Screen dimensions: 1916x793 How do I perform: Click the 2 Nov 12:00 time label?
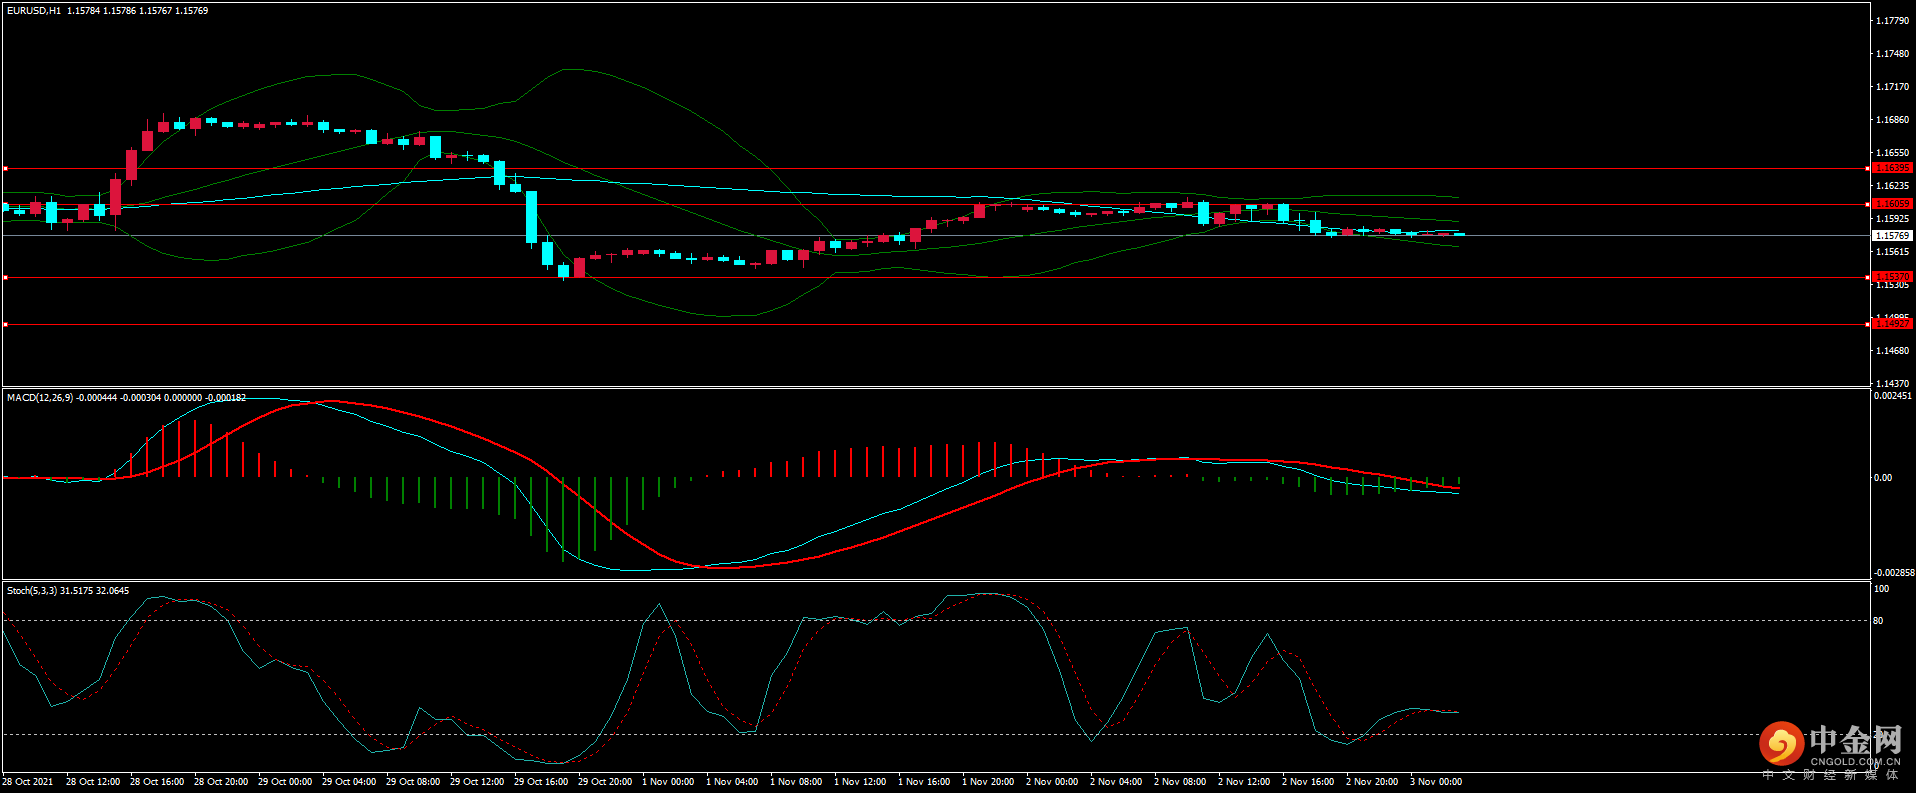(x=1244, y=782)
